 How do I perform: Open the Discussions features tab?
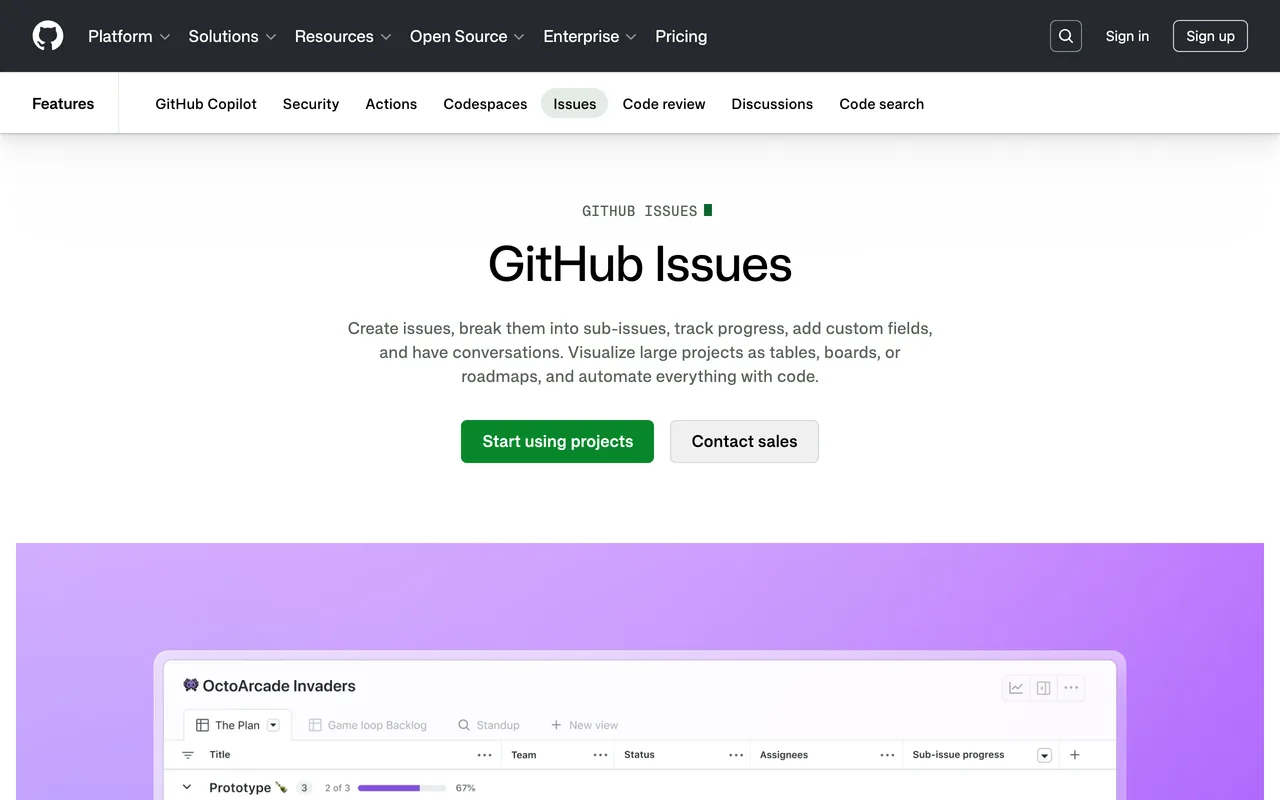point(772,104)
